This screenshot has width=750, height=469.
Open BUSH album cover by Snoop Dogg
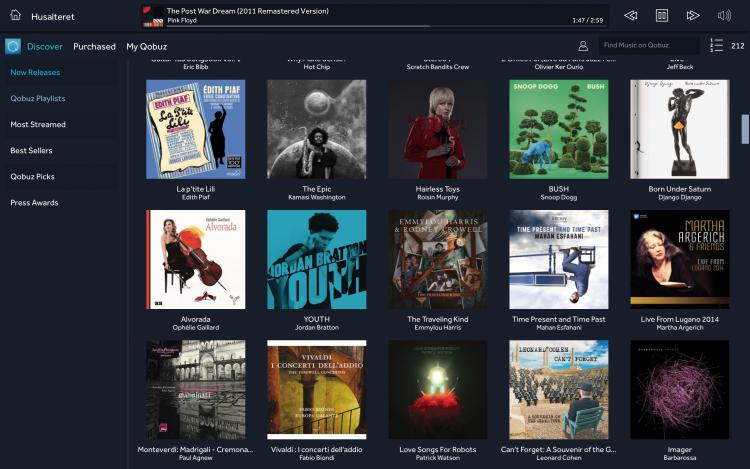[x=559, y=129]
